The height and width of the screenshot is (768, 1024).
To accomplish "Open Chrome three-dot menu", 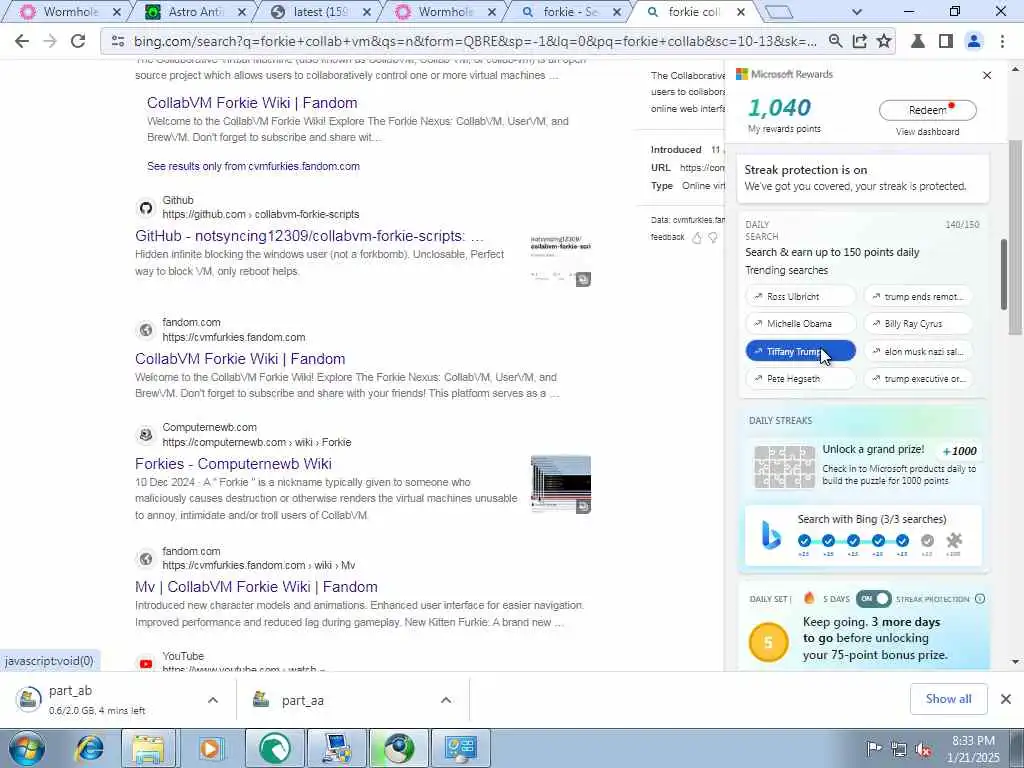I will pyautogui.click(x=1002, y=41).
